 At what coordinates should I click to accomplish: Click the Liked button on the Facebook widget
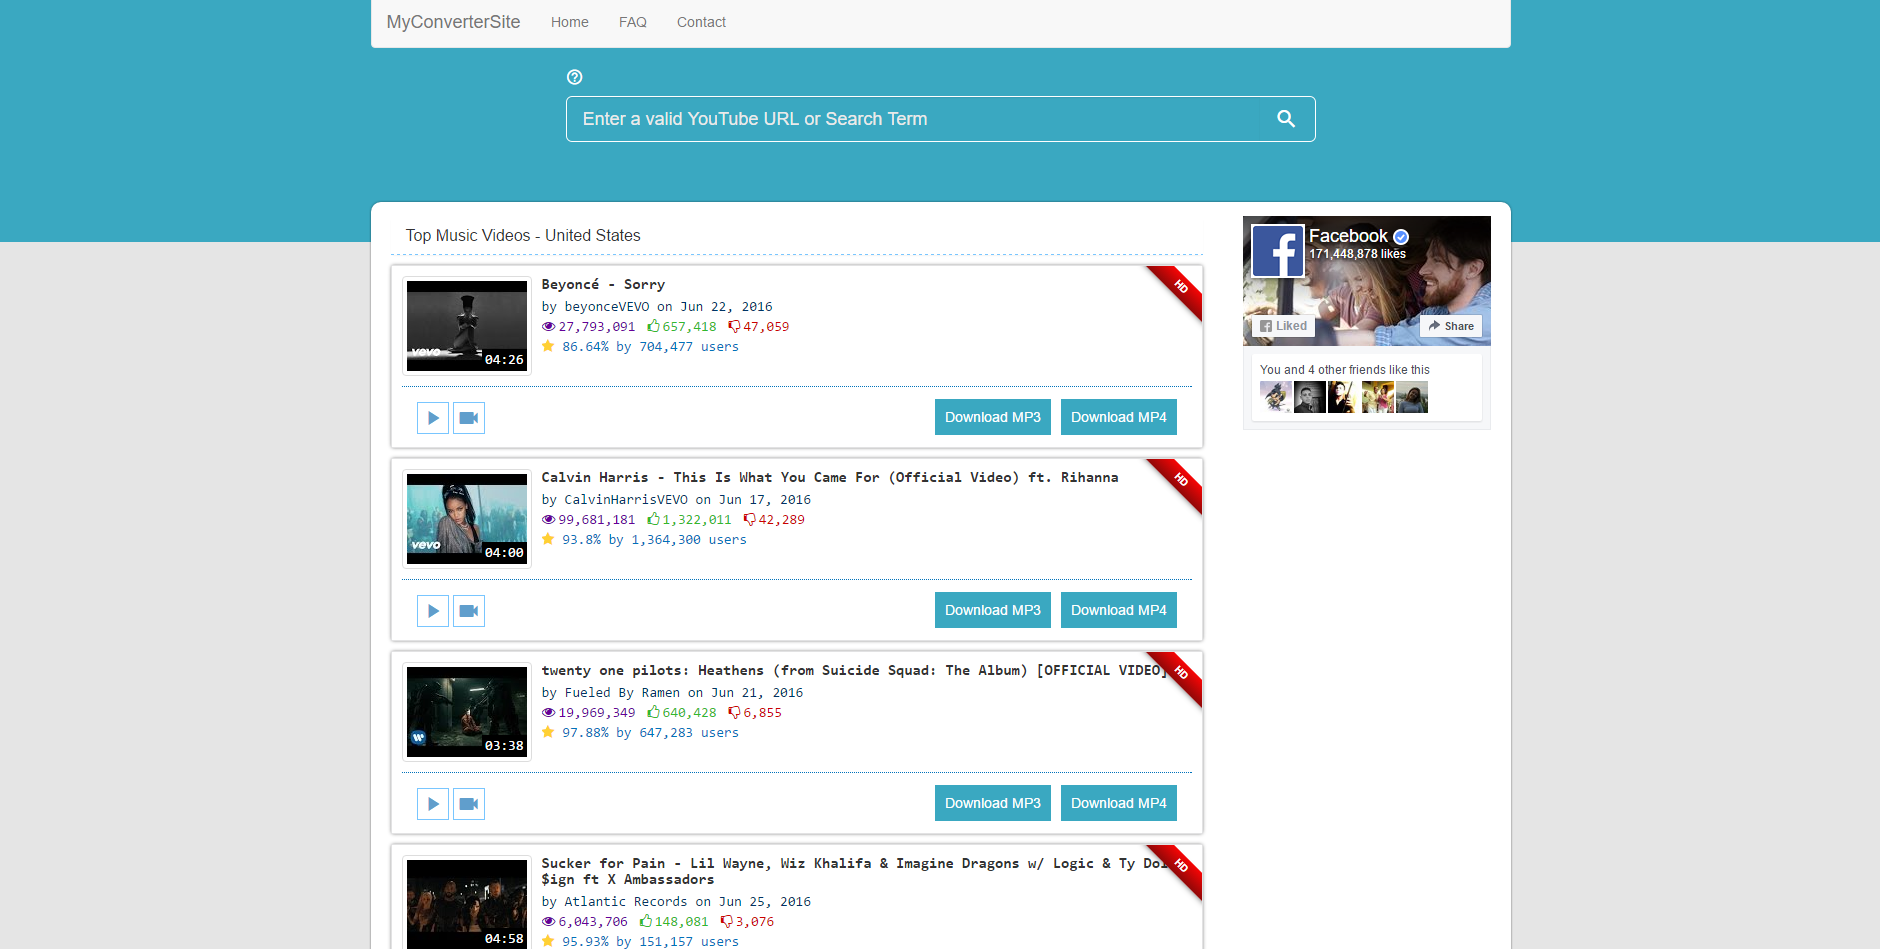click(x=1283, y=325)
